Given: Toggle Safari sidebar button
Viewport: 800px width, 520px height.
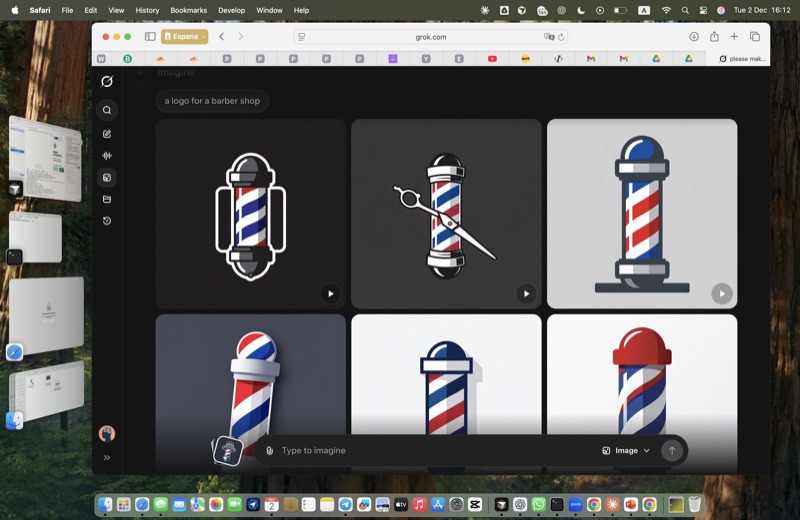Looking at the screenshot, I should (x=150, y=37).
